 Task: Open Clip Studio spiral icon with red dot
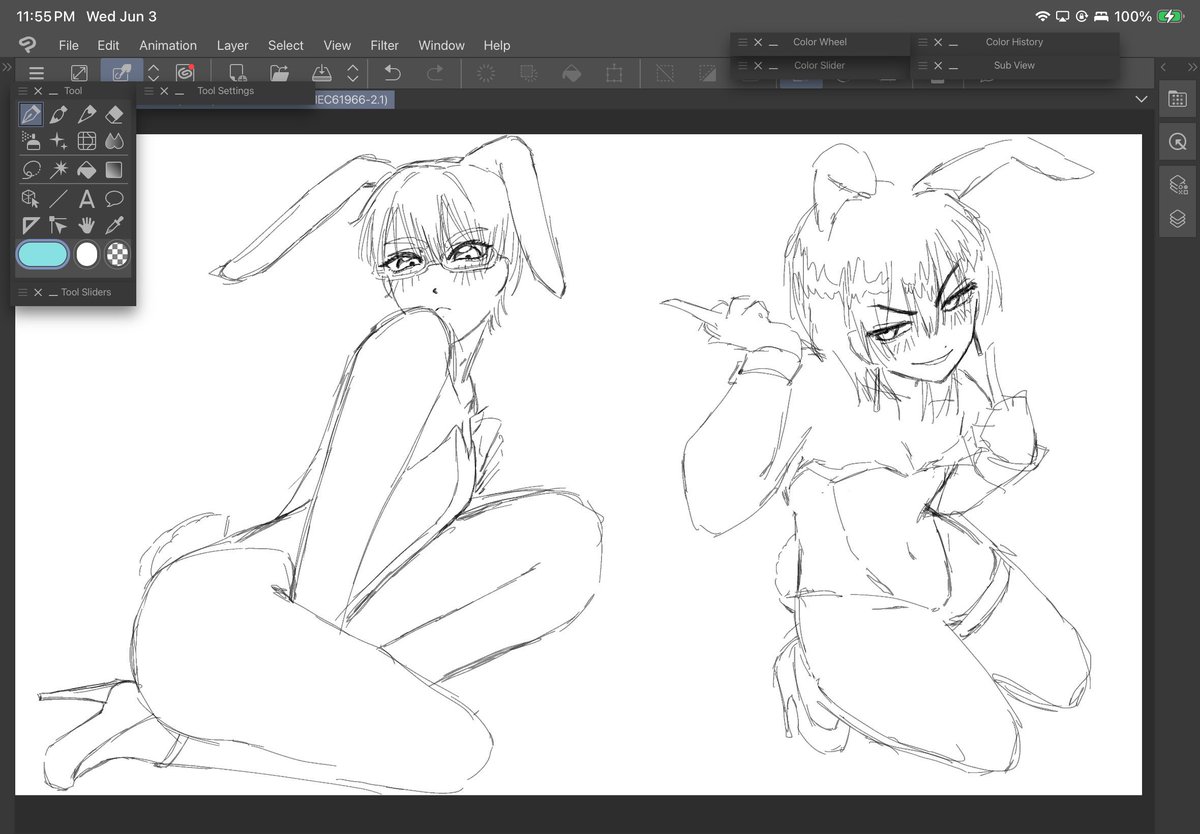pos(185,73)
